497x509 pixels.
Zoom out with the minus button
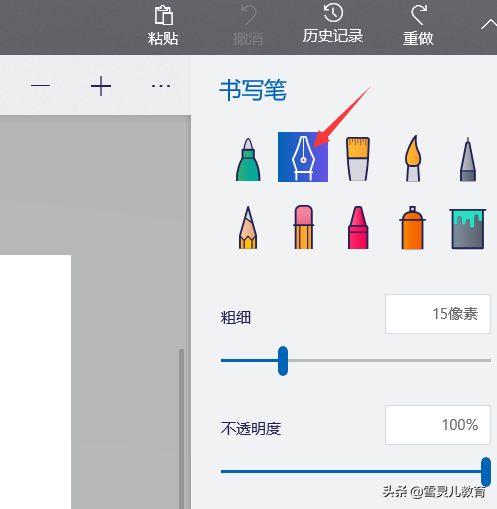40,86
